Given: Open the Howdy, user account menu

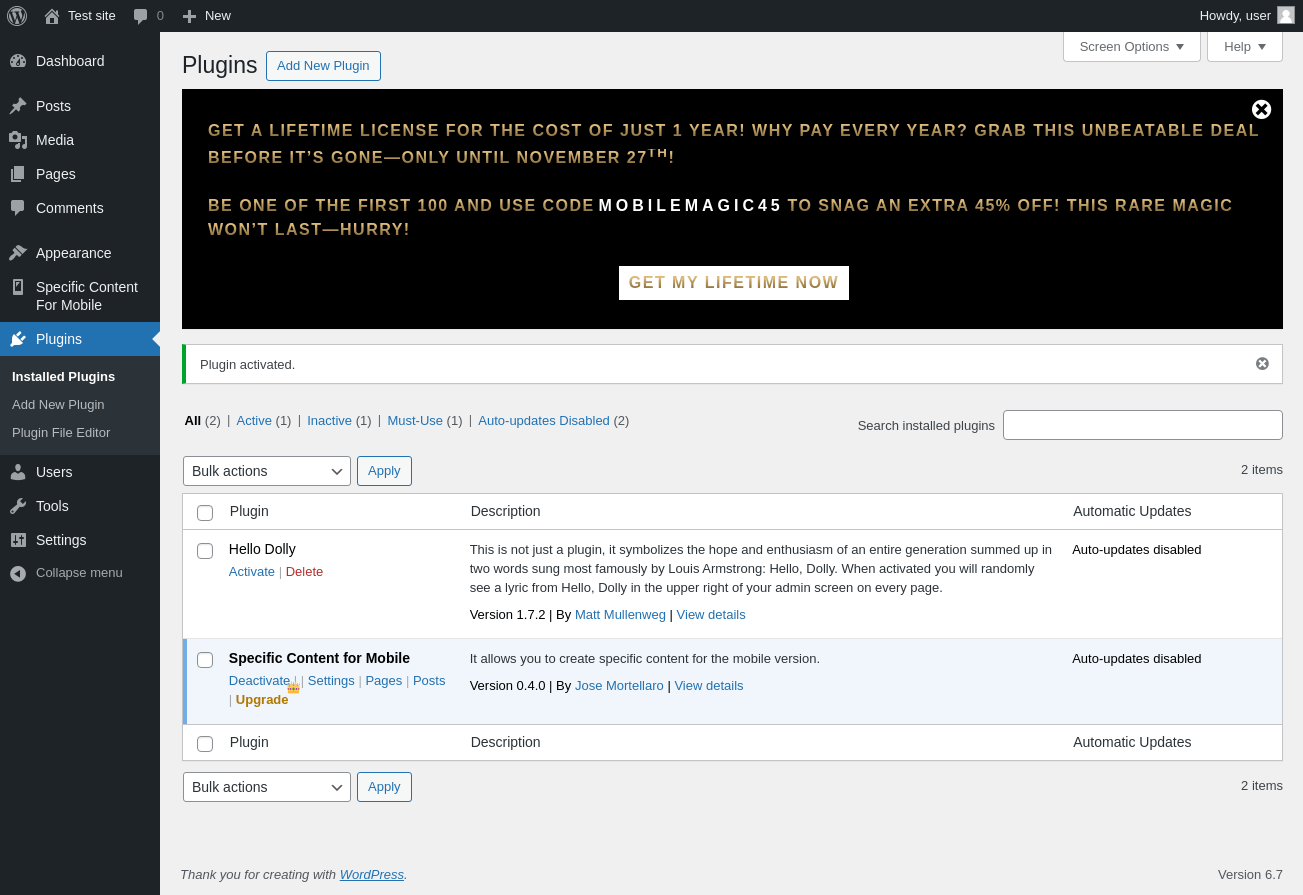Looking at the screenshot, I should coord(1247,16).
